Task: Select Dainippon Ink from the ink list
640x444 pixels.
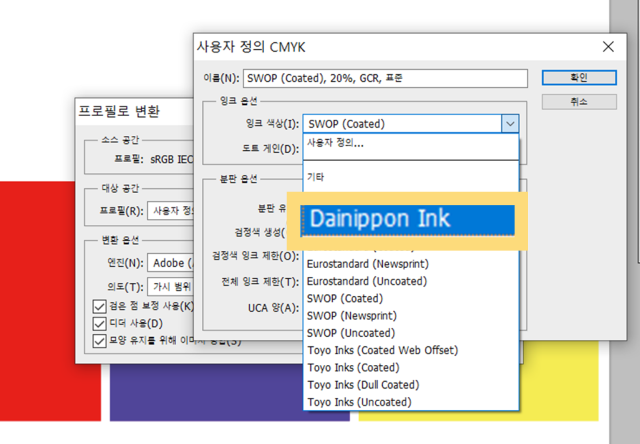Action: 407,220
